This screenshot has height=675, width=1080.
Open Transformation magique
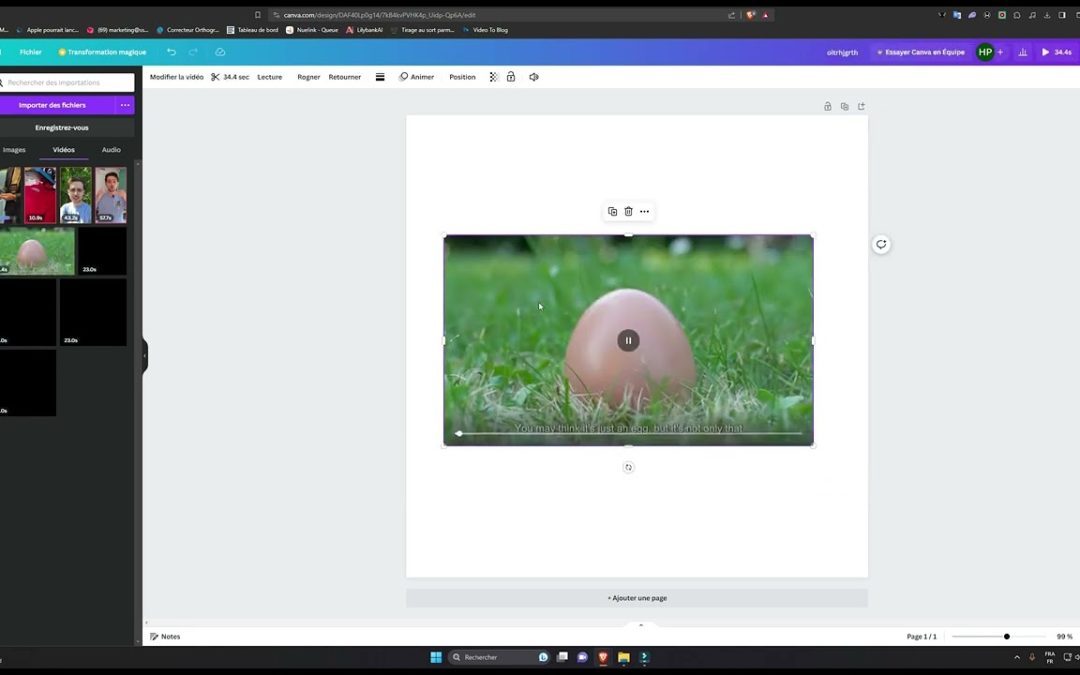(102, 52)
